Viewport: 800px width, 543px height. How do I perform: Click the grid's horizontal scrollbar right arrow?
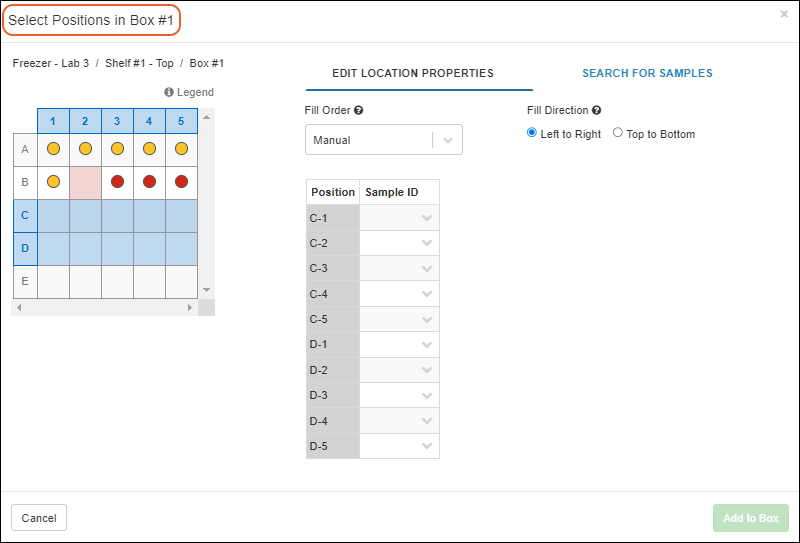pyautogui.click(x=190, y=308)
